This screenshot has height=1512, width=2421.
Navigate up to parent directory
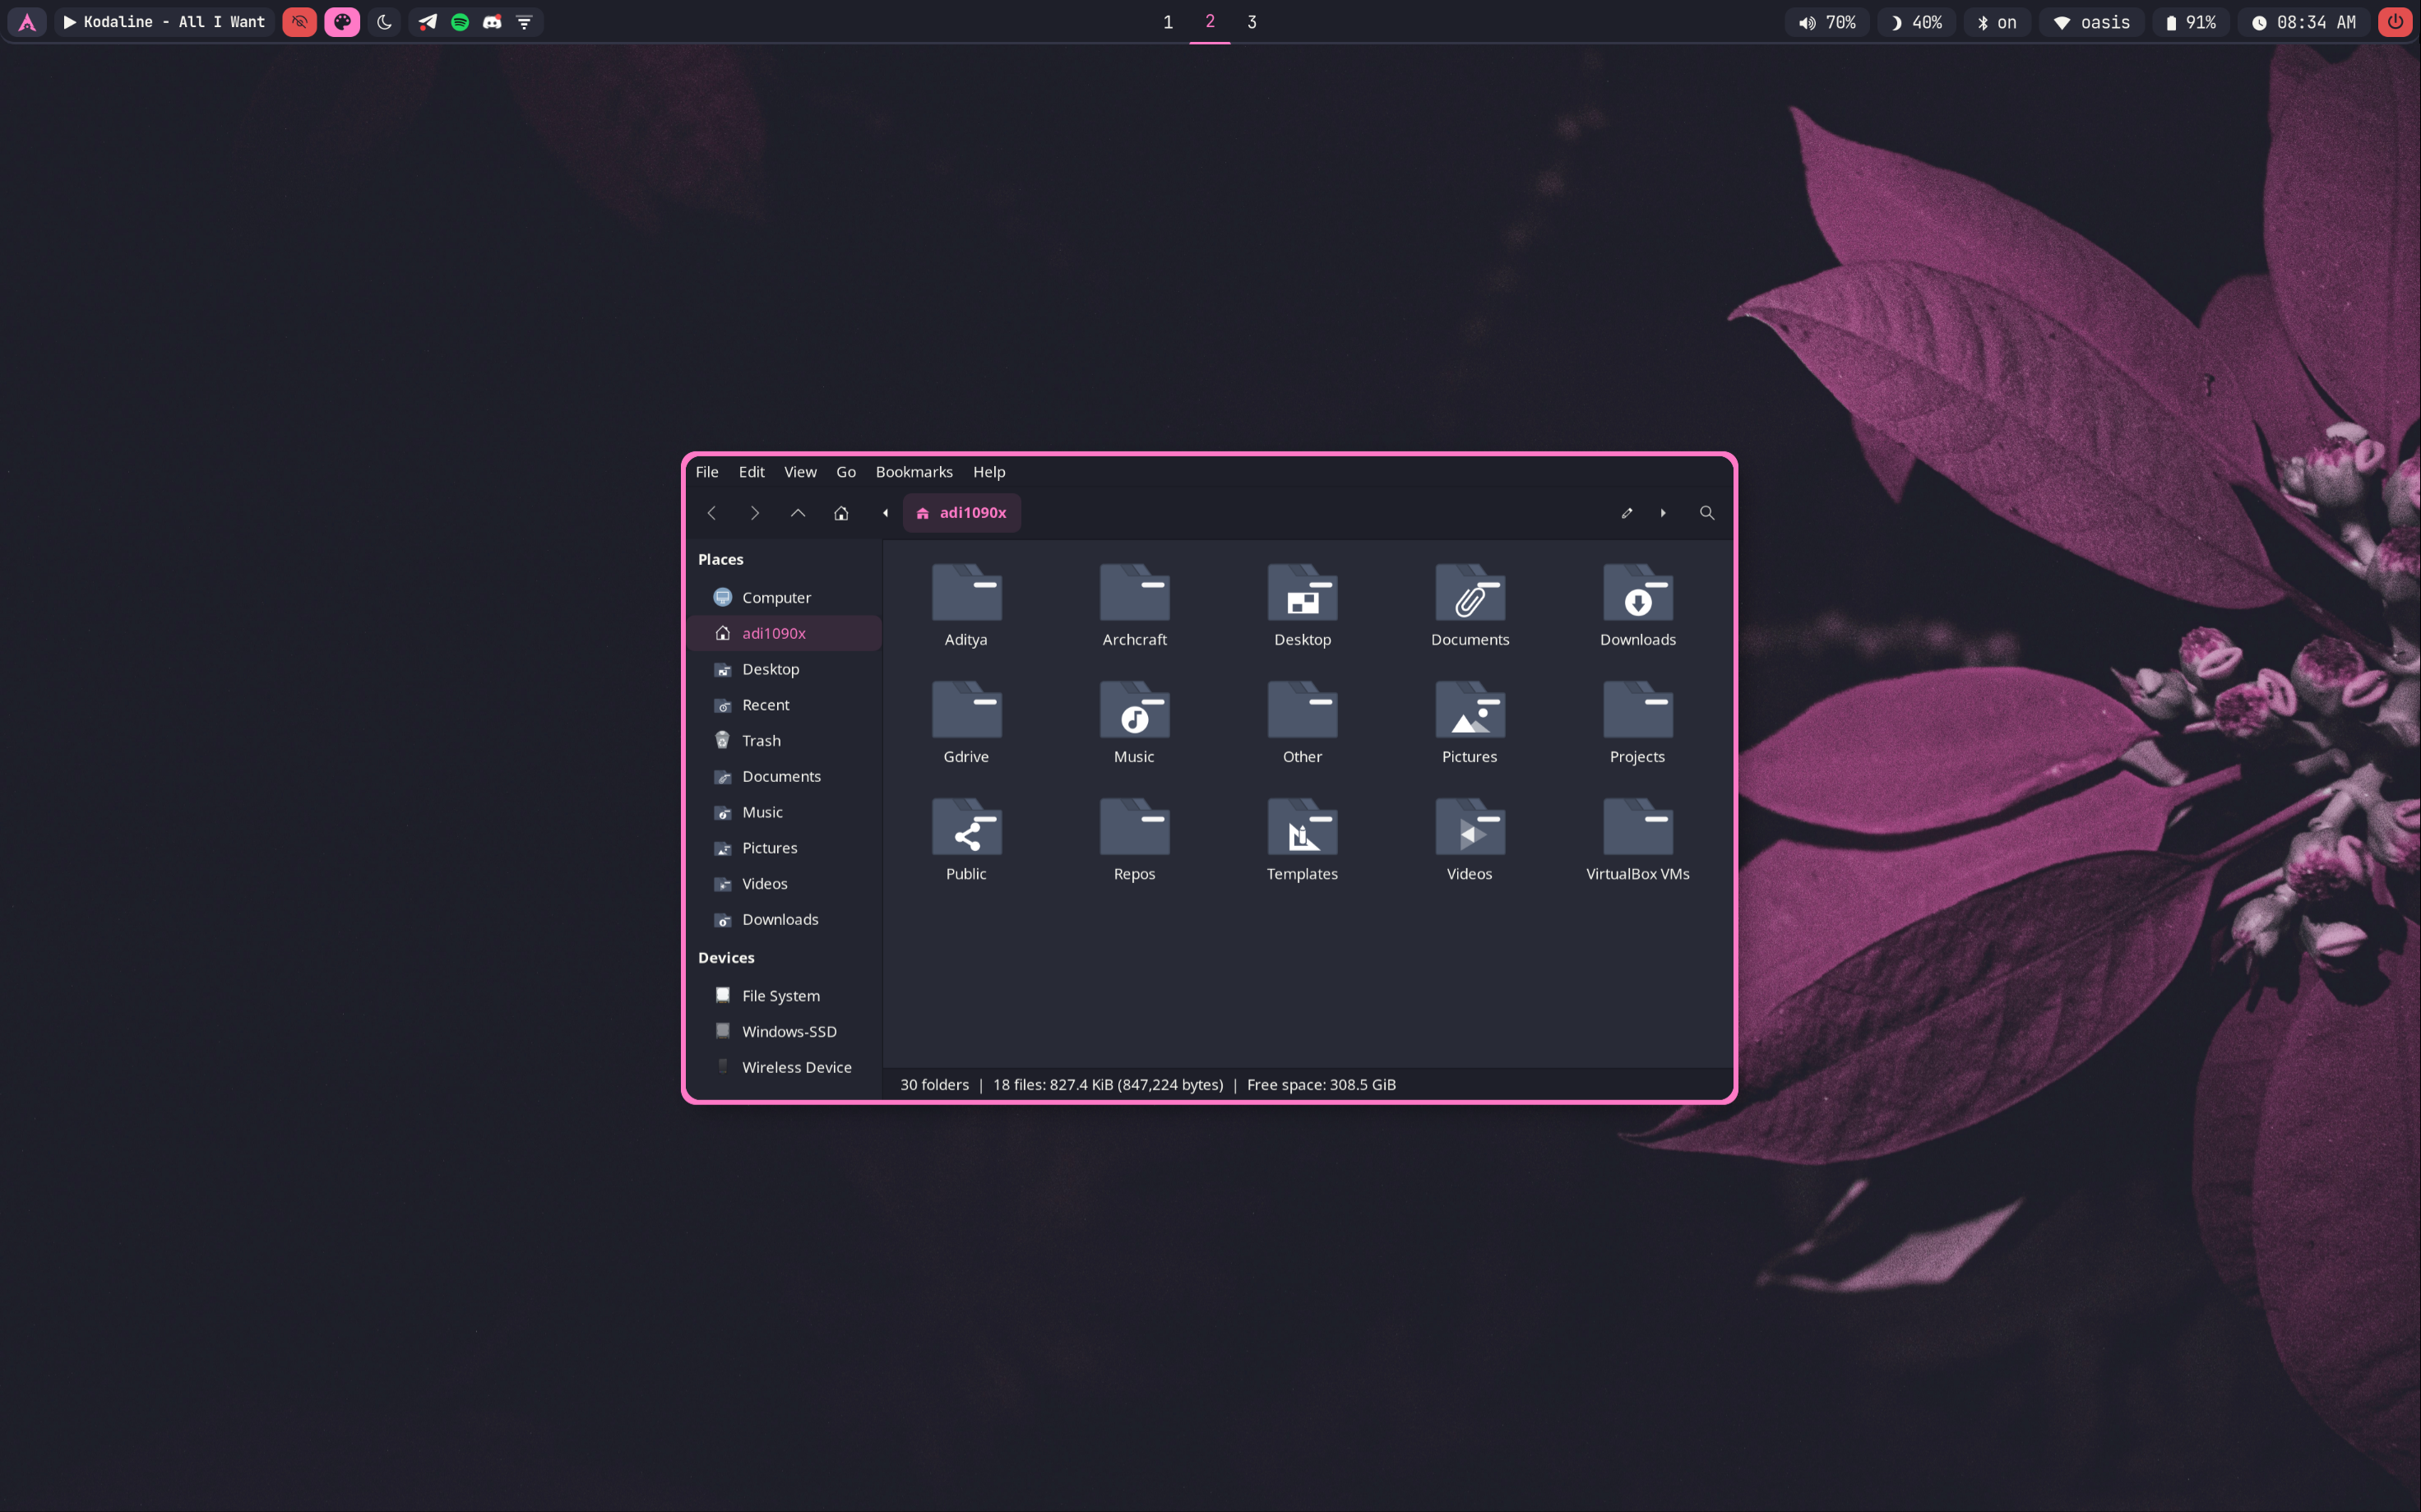tap(798, 513)
